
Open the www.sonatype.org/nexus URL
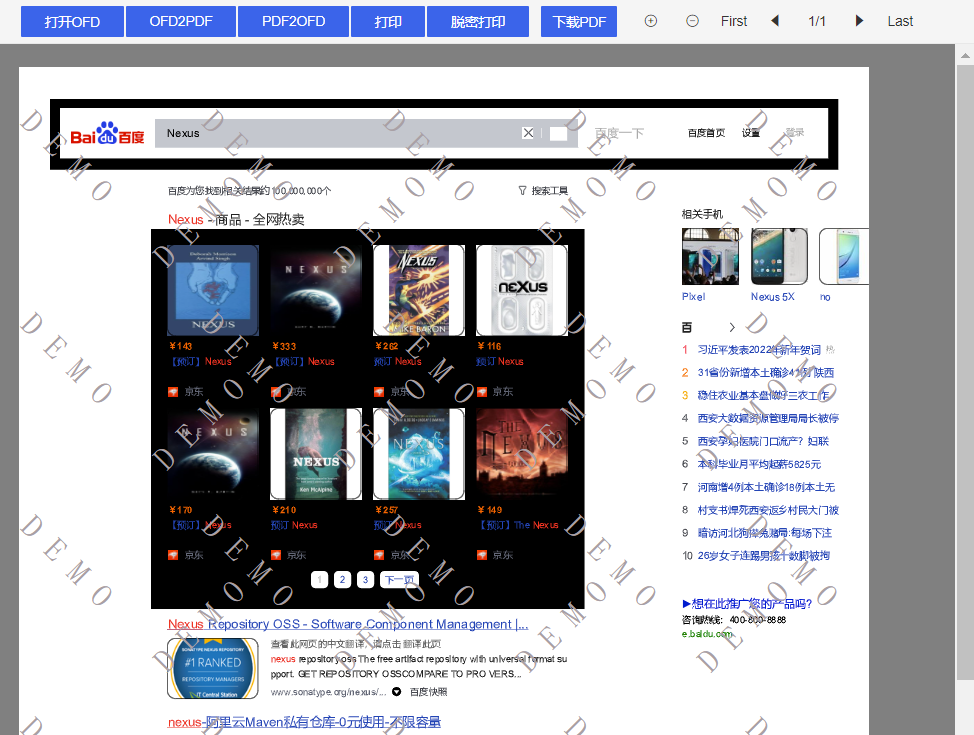click(329, 692)
